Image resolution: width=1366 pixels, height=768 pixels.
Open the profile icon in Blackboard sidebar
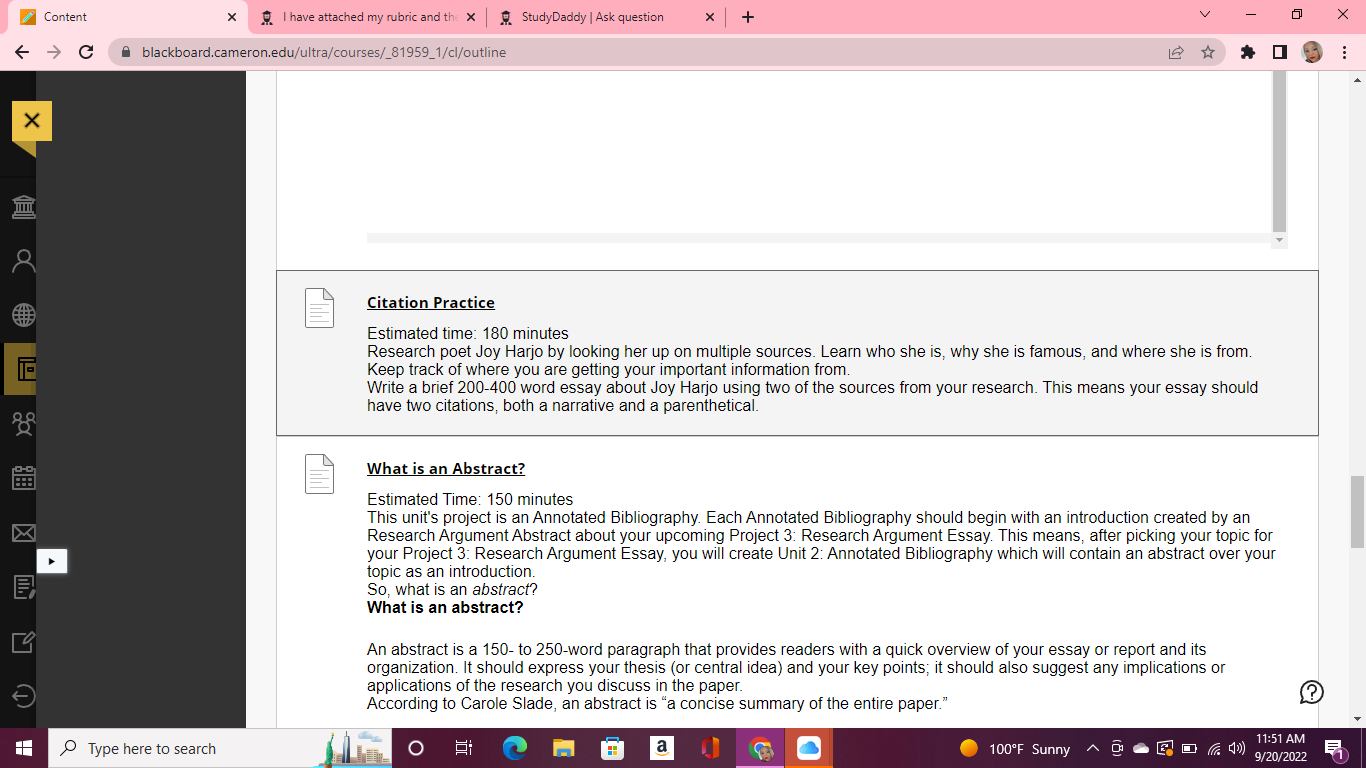point(24,261)
